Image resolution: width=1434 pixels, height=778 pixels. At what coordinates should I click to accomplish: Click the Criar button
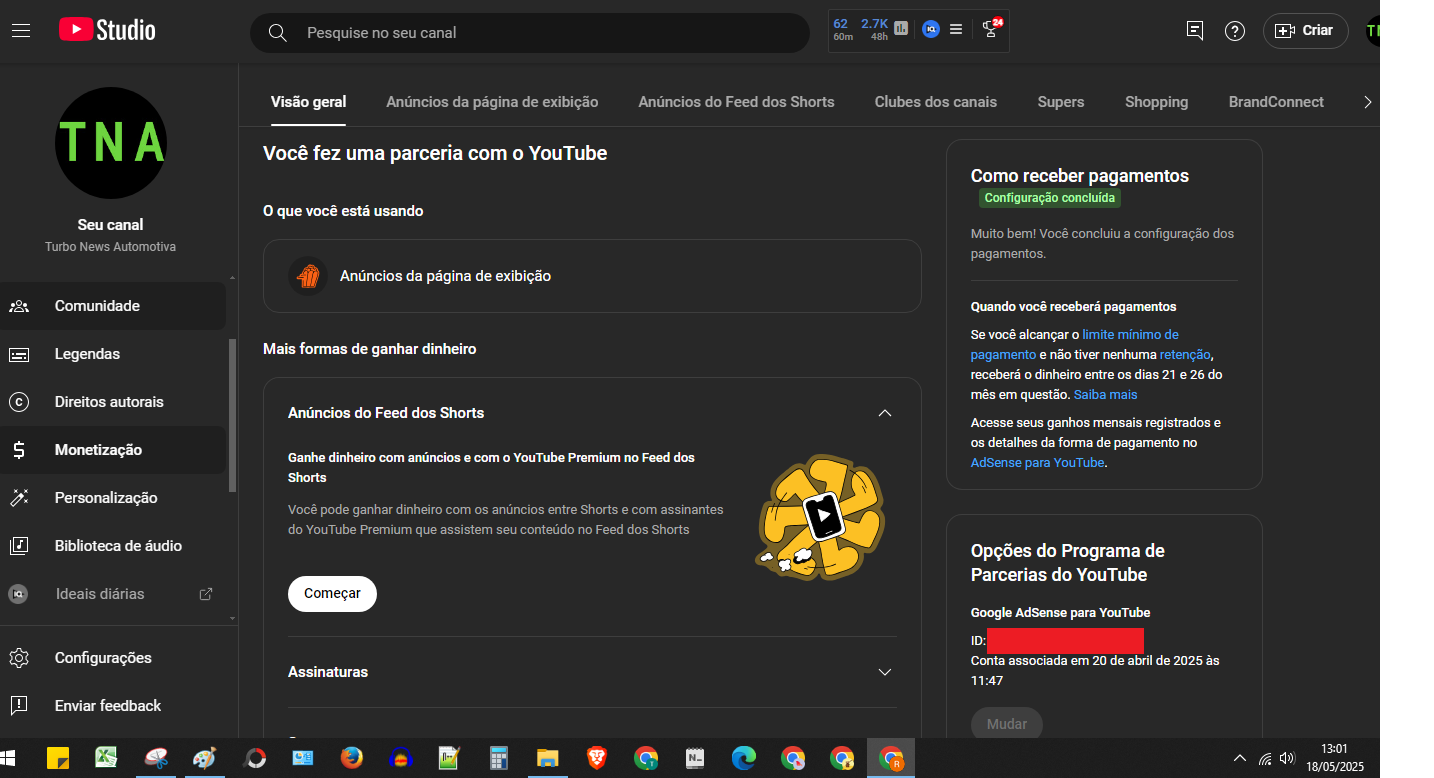coord(1306,31)
